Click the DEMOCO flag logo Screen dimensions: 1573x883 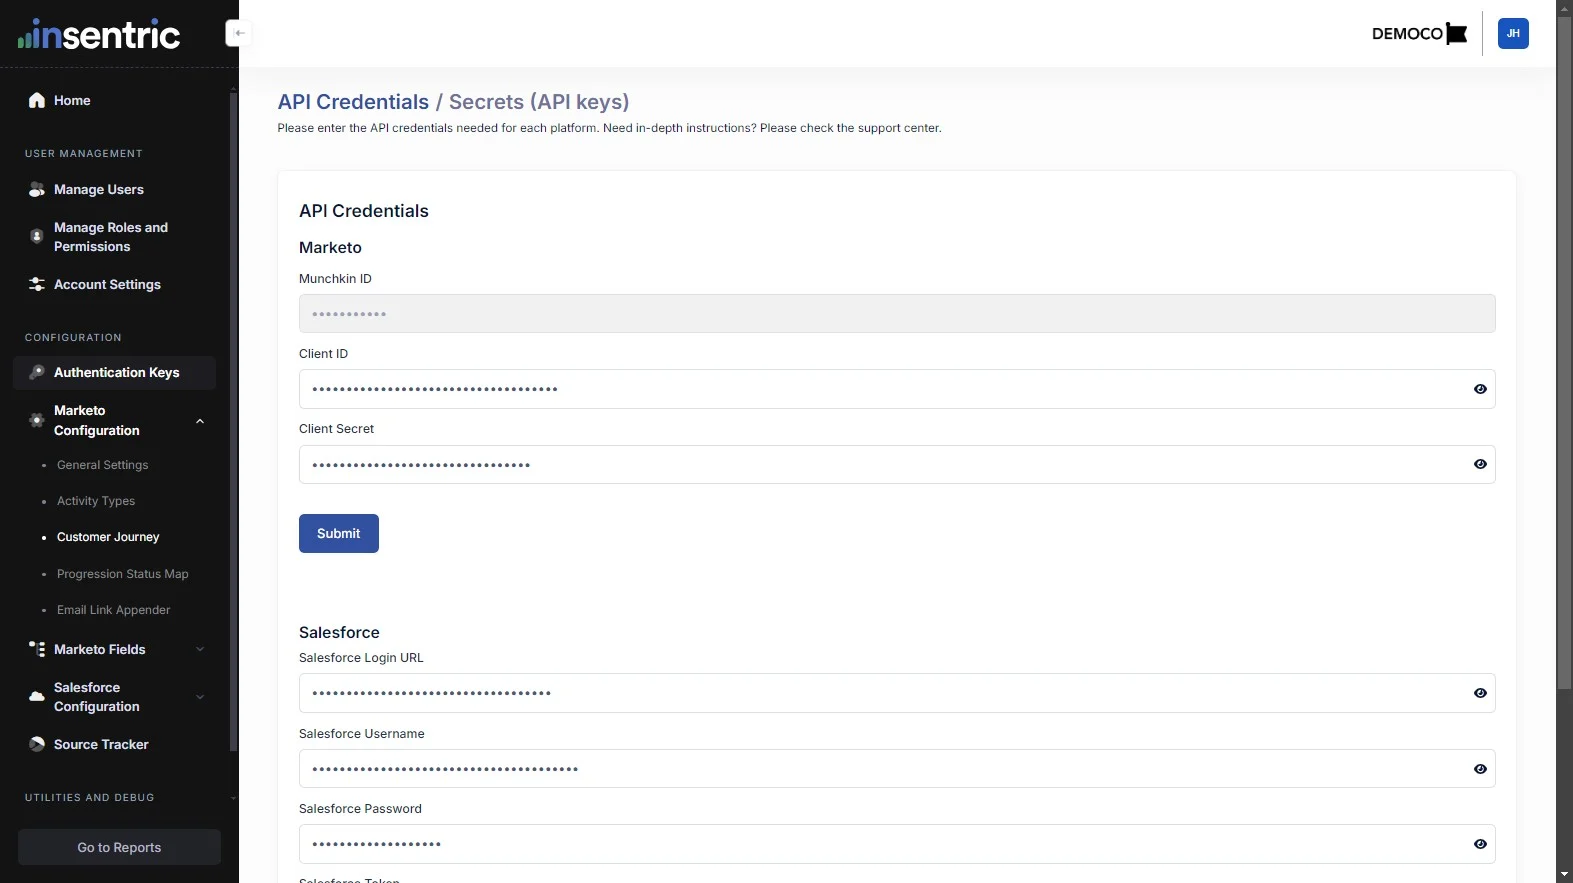[x=1419, y=34]
